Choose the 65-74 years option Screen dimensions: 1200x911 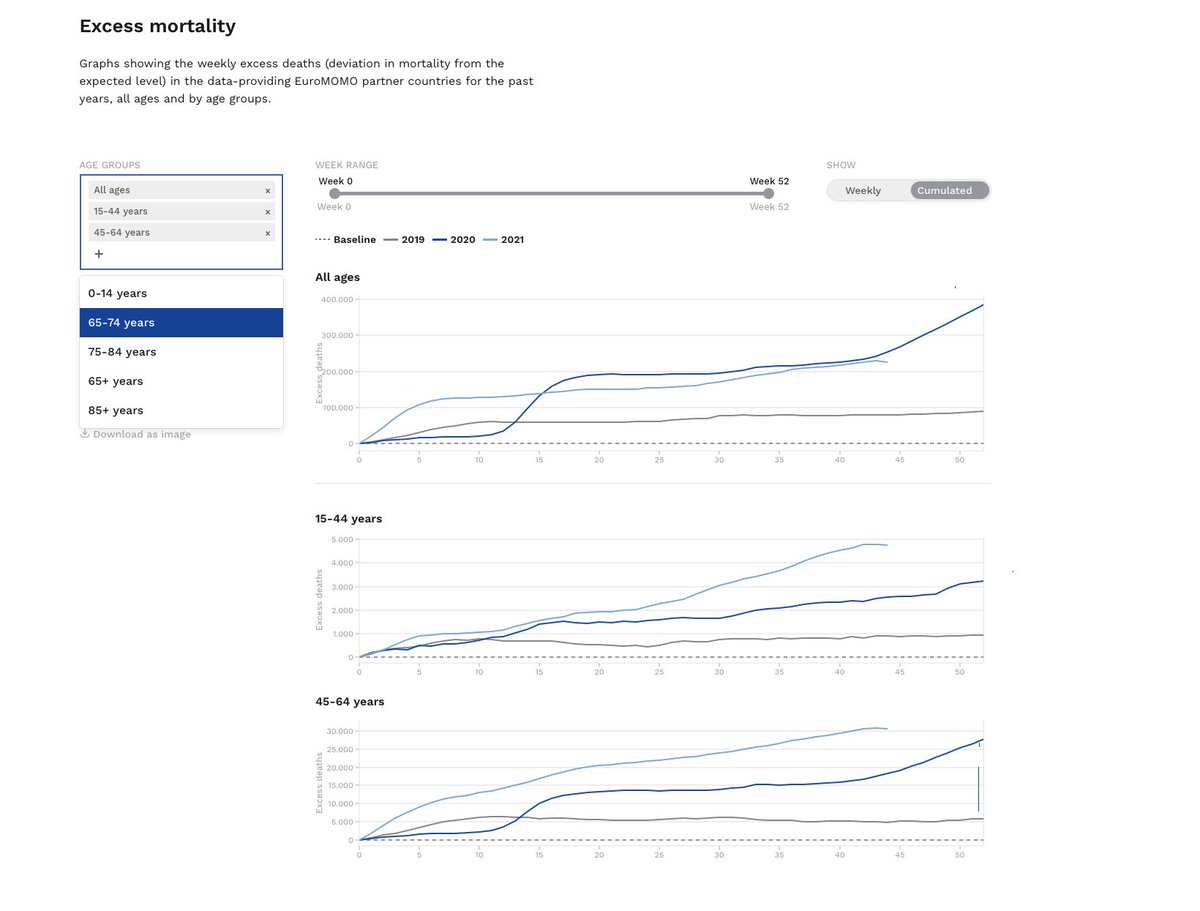point(181,322)
